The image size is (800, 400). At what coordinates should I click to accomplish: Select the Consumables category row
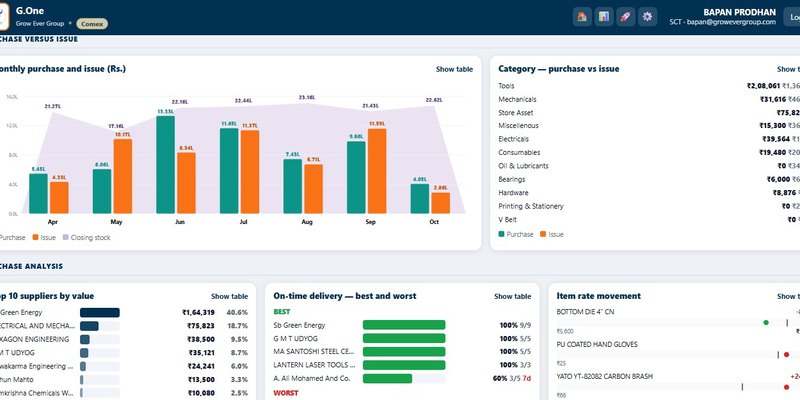649,153
